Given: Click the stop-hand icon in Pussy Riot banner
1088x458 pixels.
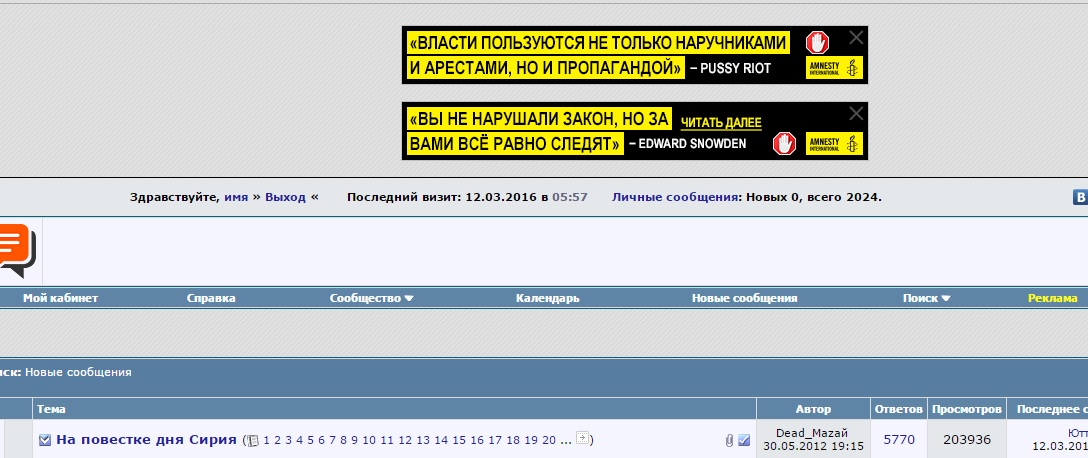Looking at the screenshot, I should 819,43.
